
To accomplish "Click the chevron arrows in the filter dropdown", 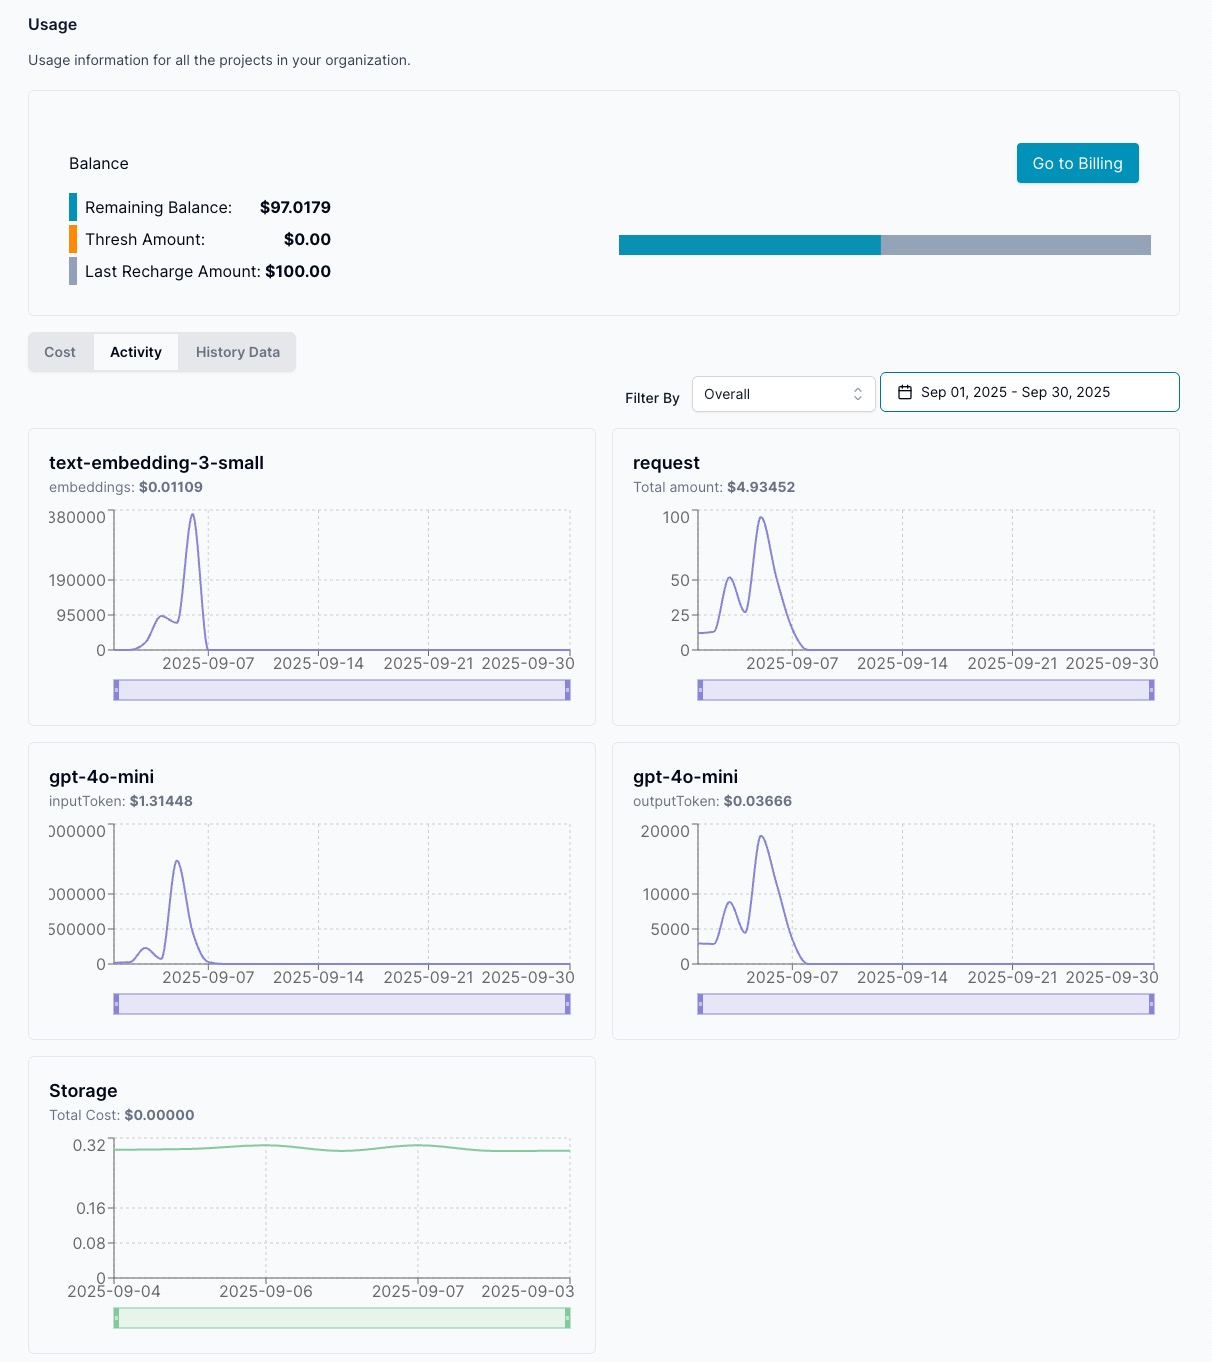I will pos(858,394).
